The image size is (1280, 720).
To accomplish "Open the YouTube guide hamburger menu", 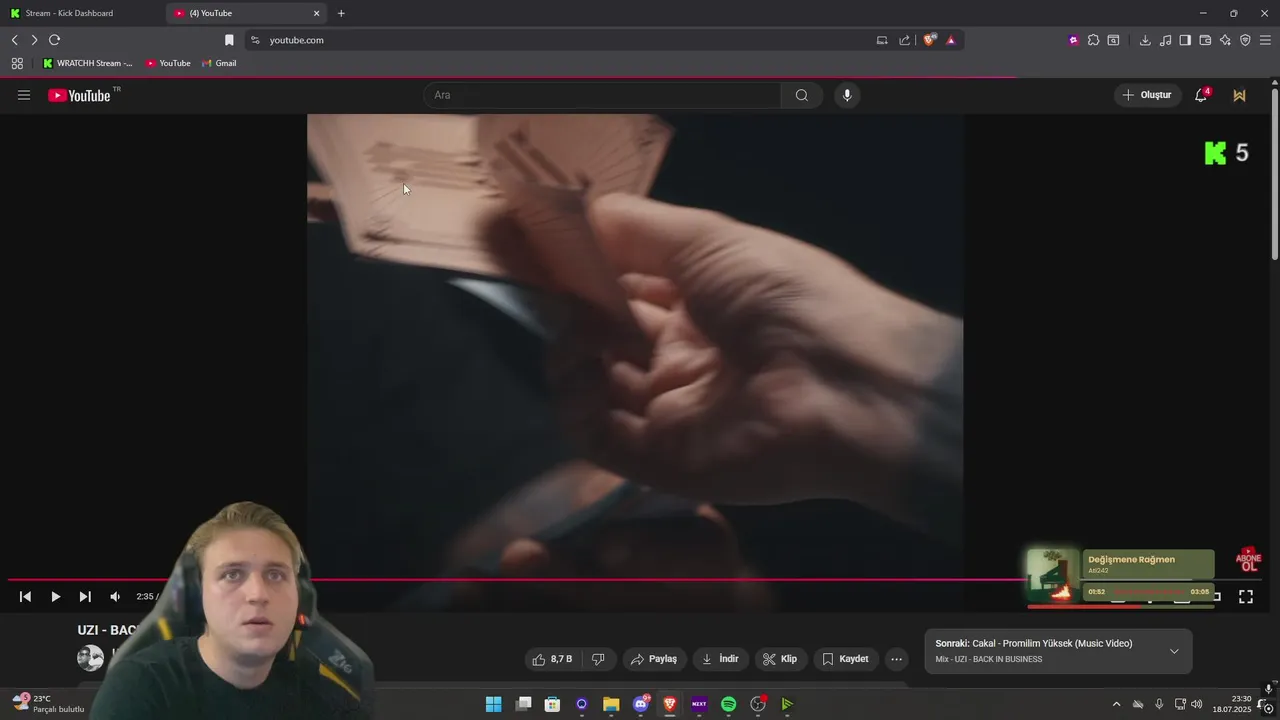I will point(24,95).
